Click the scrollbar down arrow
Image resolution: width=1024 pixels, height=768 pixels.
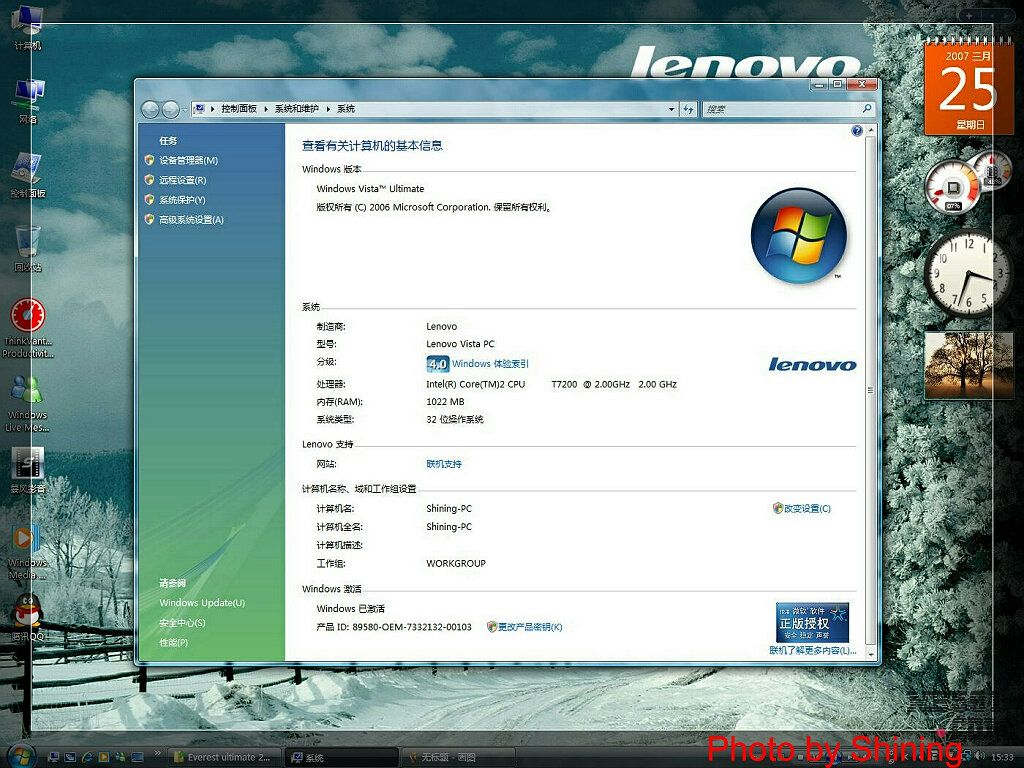[x=871, y=652]
